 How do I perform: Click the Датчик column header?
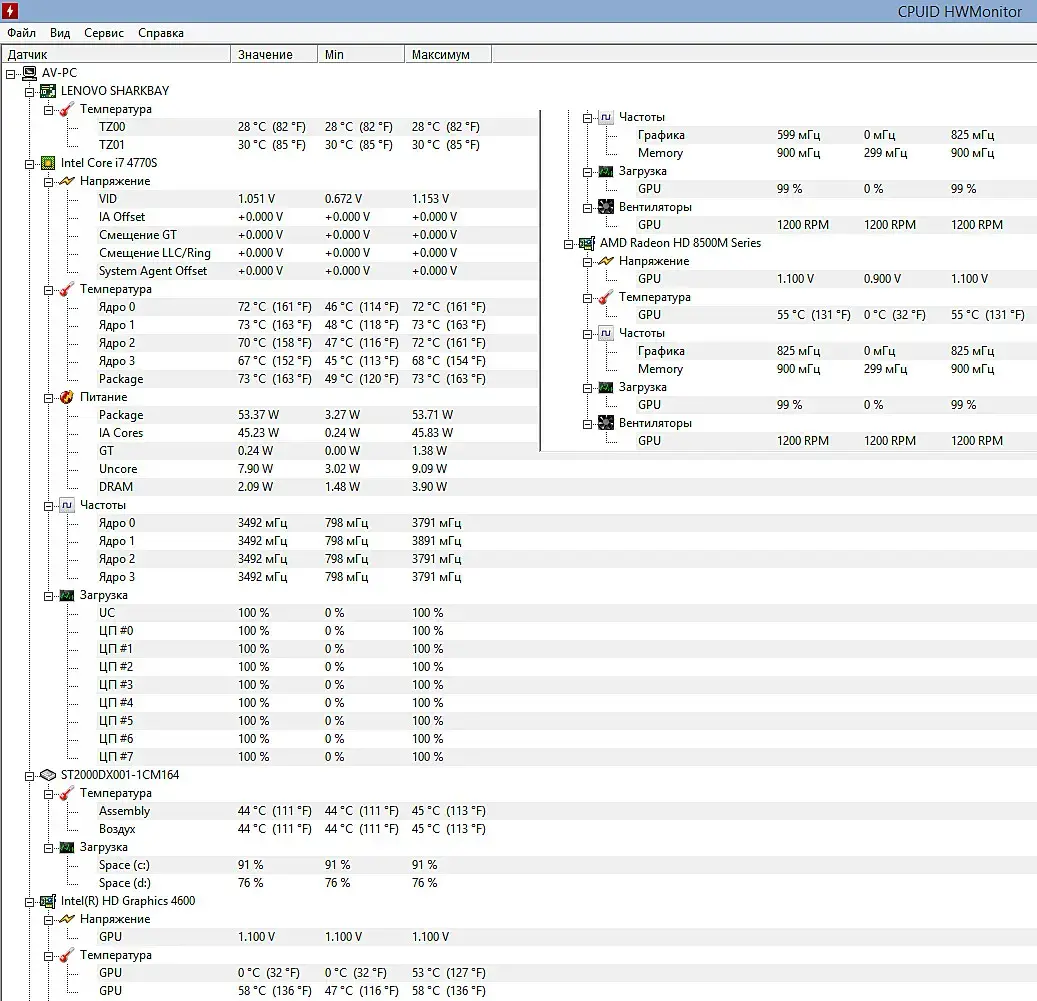coord(116,54)
